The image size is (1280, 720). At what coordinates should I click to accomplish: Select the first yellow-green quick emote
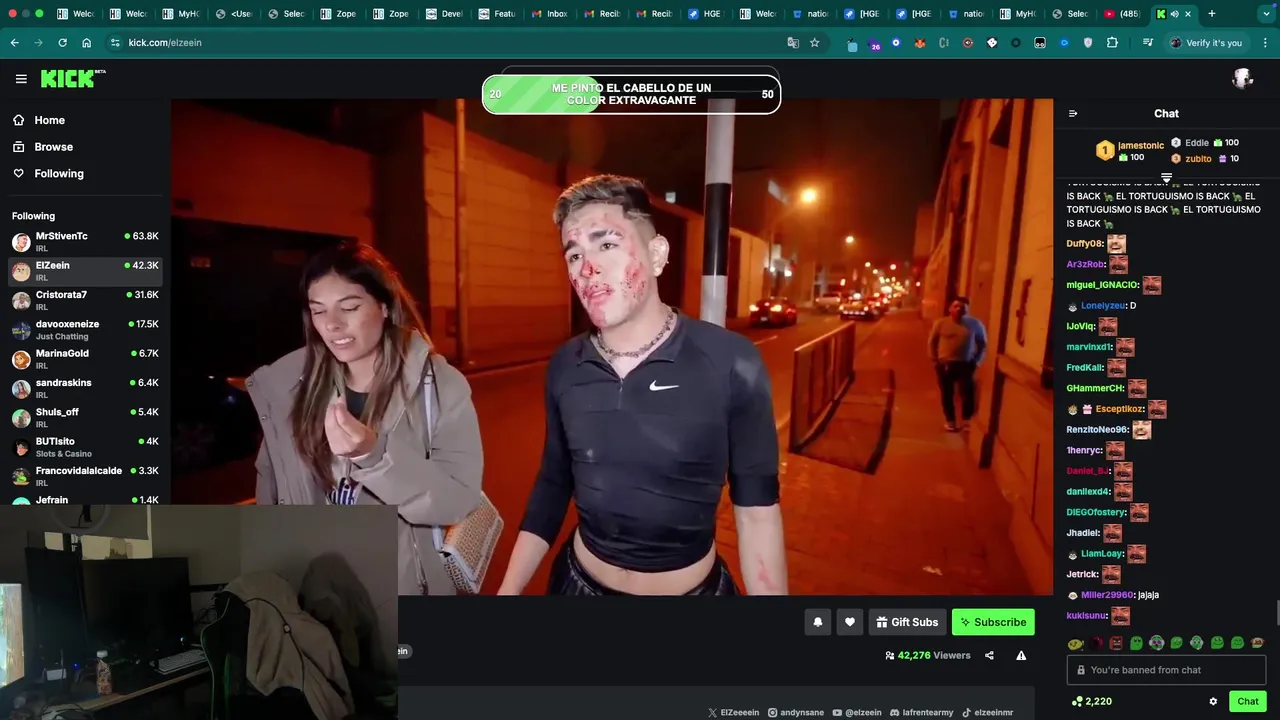[x=1075, y=643]
